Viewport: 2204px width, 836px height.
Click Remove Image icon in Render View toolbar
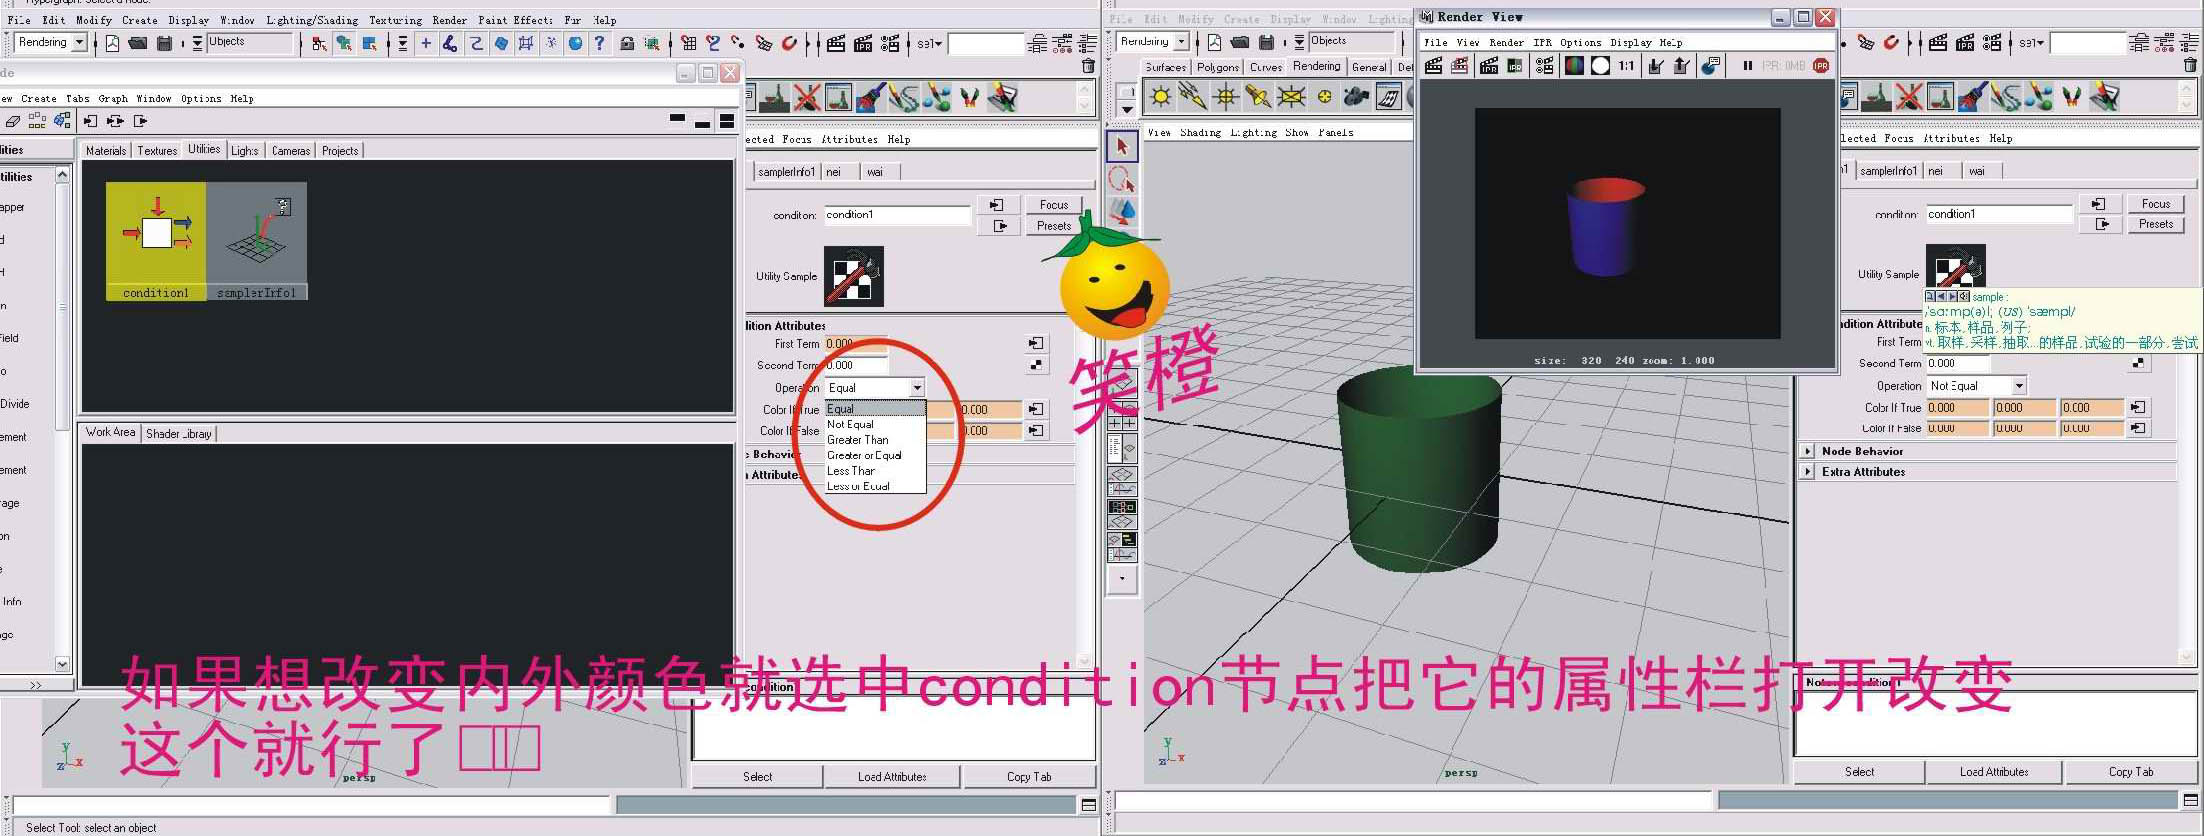[1681, 66]
